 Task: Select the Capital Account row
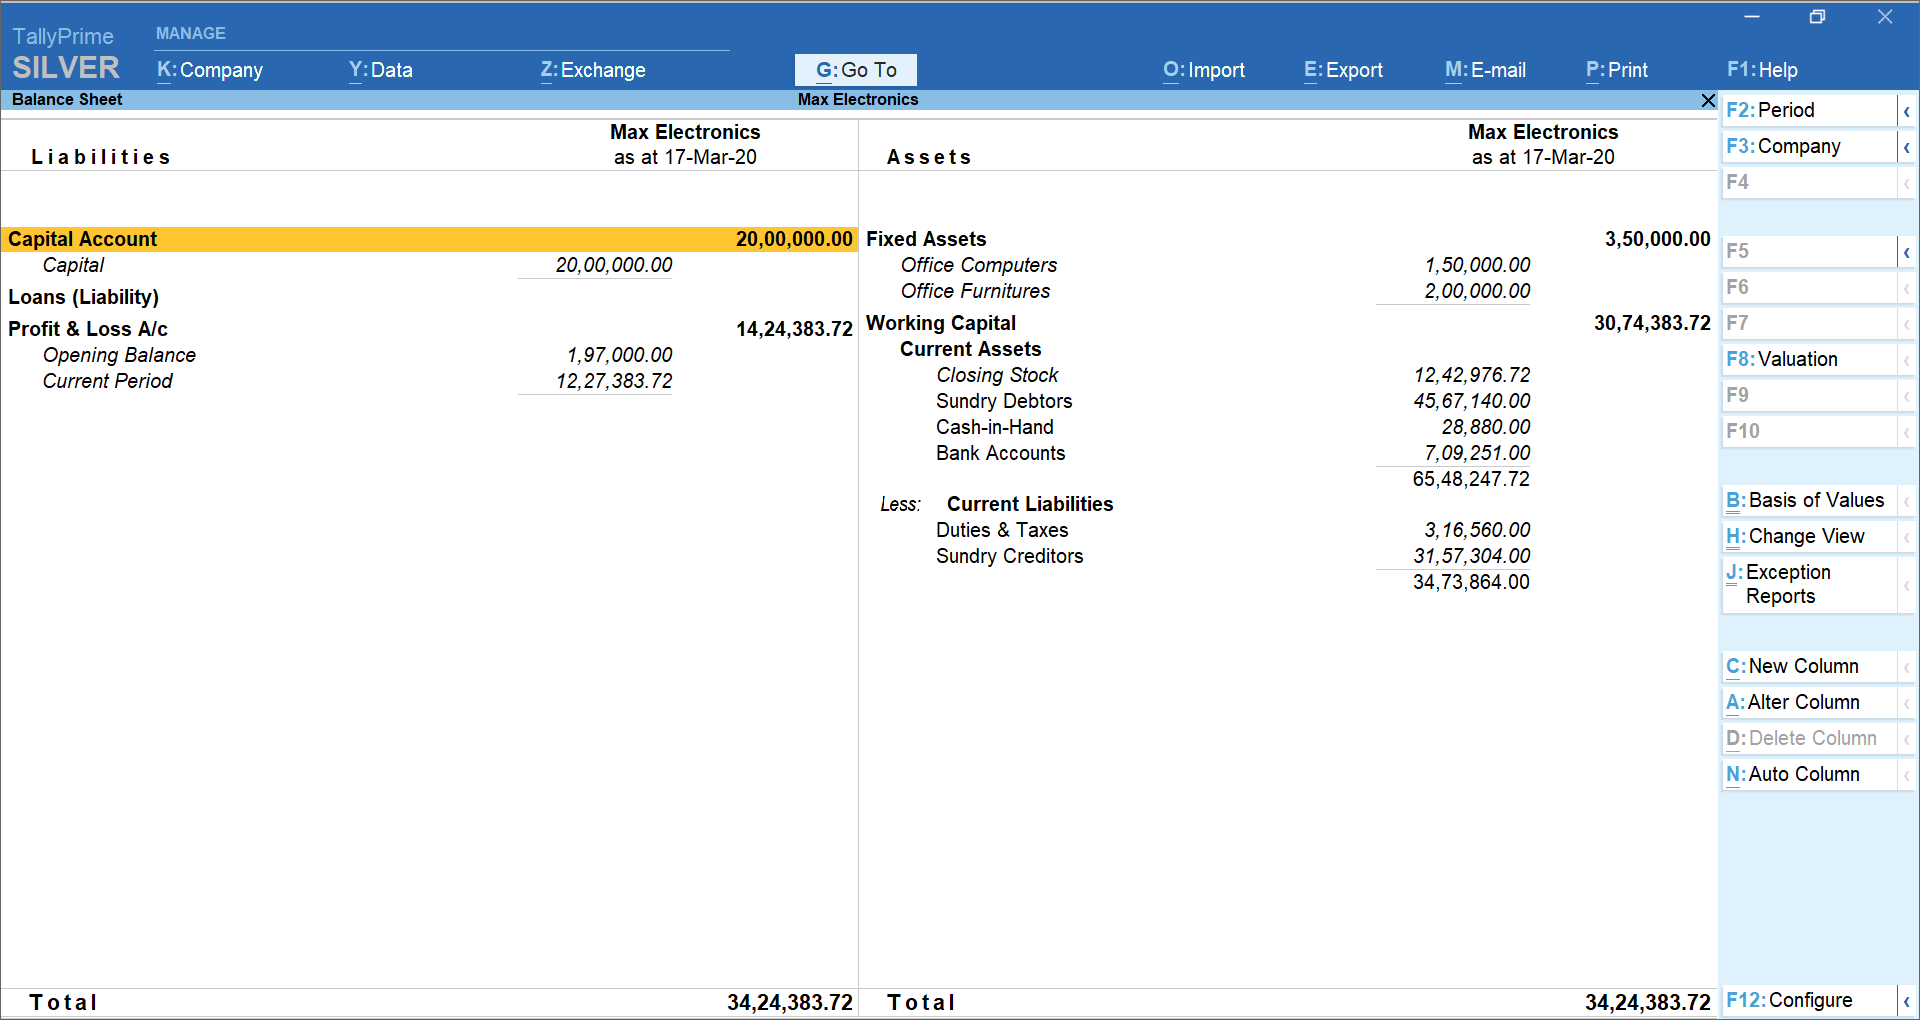tap(429, 239)
